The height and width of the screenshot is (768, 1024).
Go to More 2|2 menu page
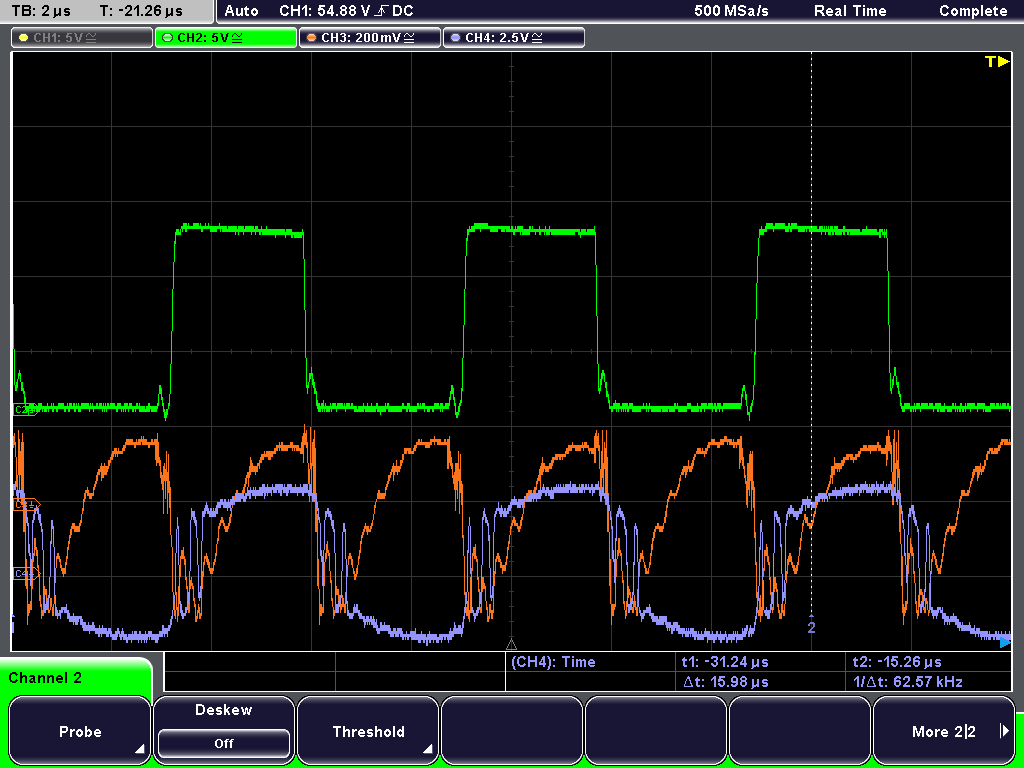[x=944, y=731]
